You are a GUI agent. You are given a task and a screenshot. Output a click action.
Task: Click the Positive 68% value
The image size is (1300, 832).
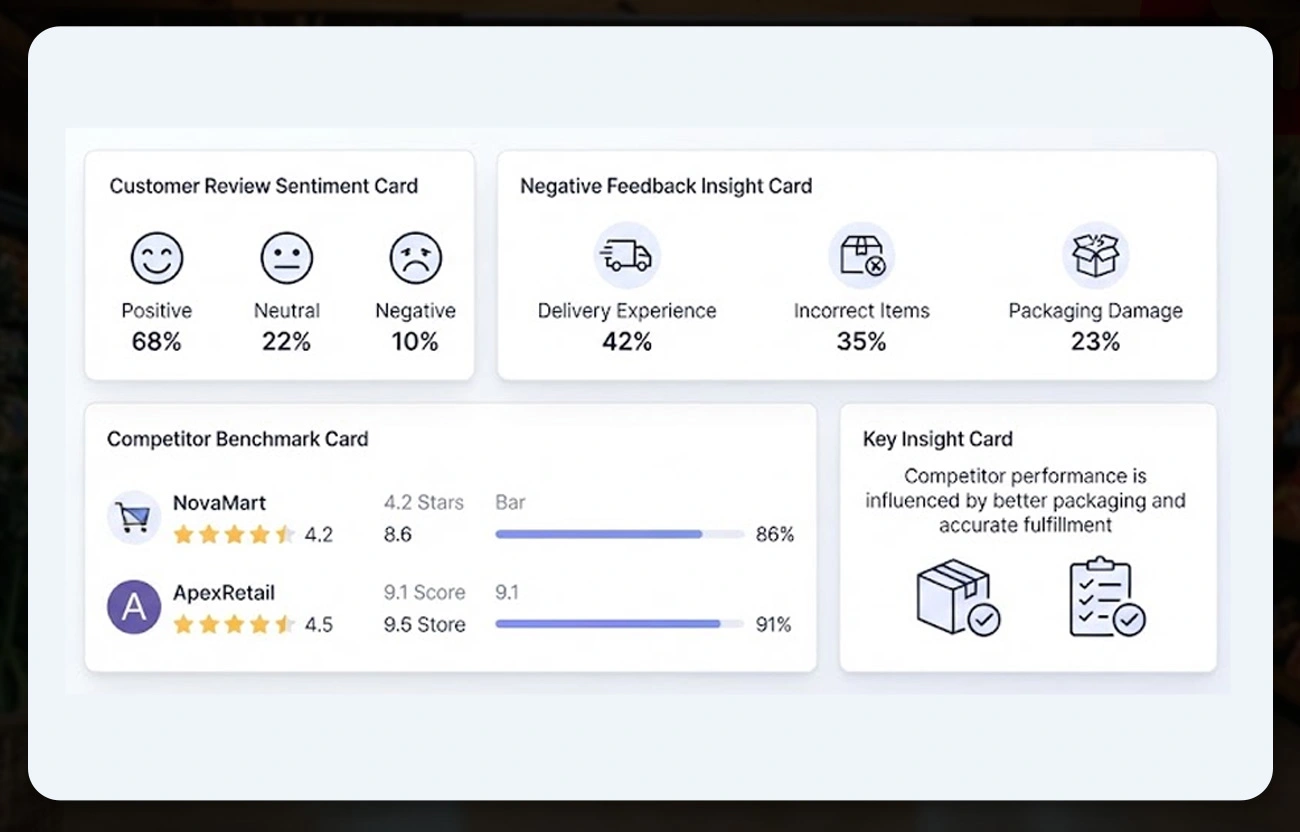pos(157,342)
